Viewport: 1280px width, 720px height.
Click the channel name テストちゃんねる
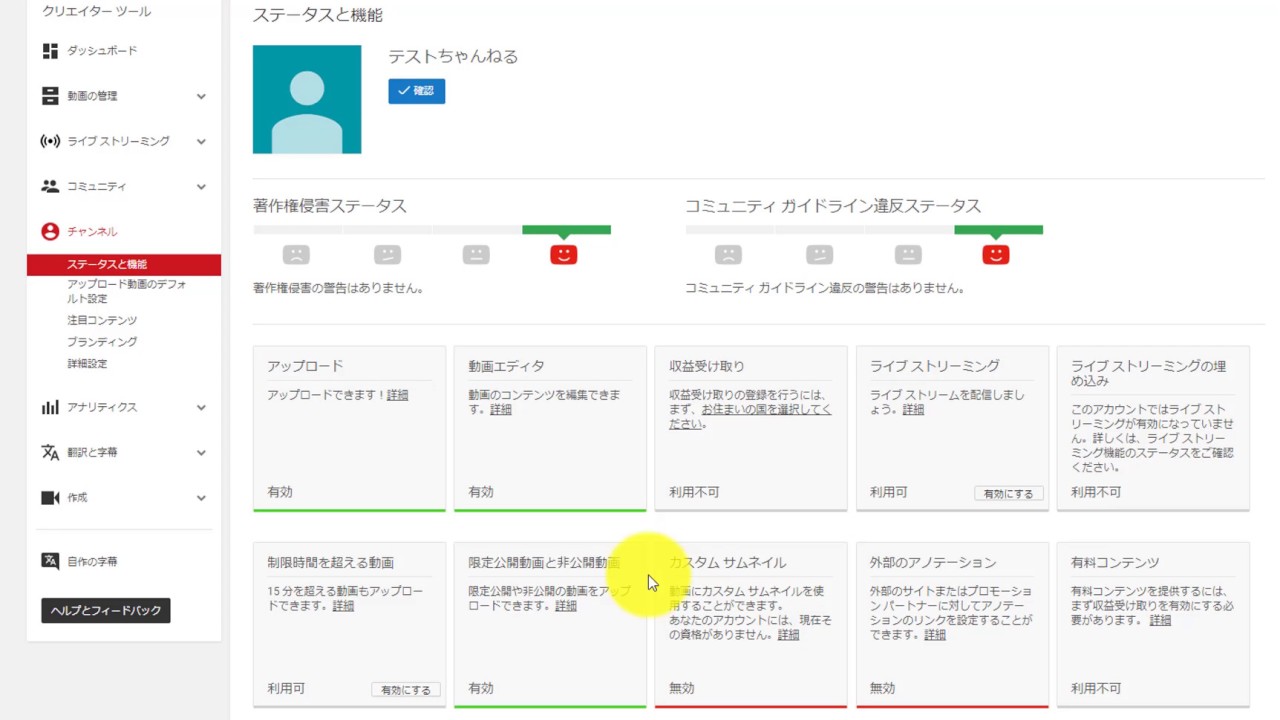tap(453, 57)
